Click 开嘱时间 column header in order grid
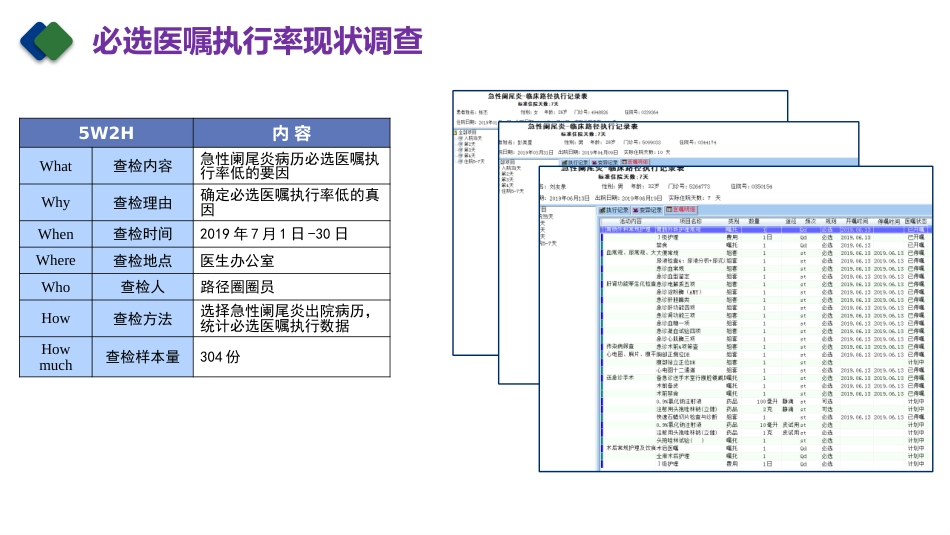Image resolution: width=950 pixels, height=535 pixels. (856, 222)
